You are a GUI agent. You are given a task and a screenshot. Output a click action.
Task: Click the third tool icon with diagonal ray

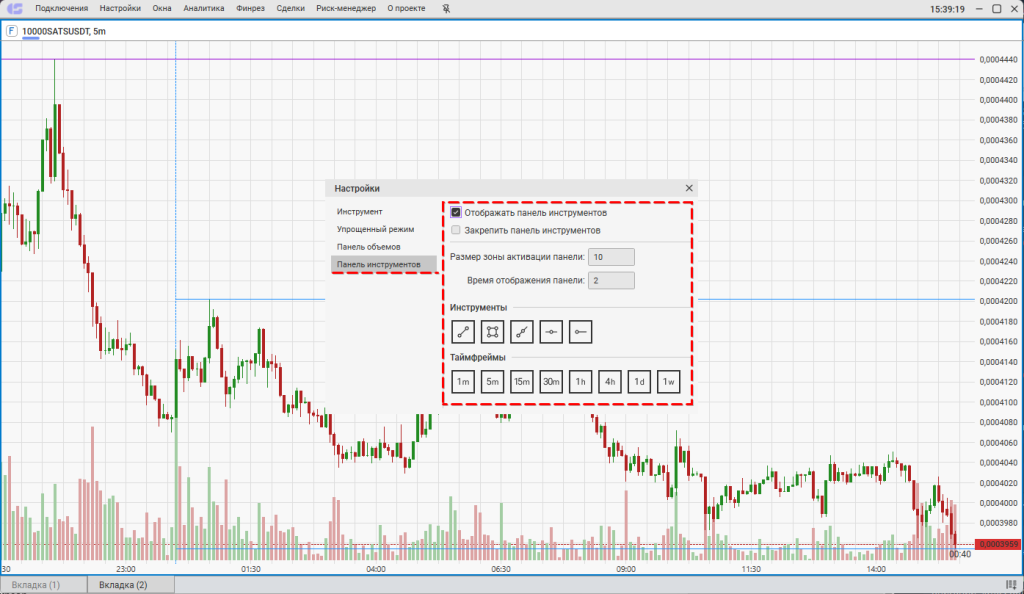pos(522,331)
